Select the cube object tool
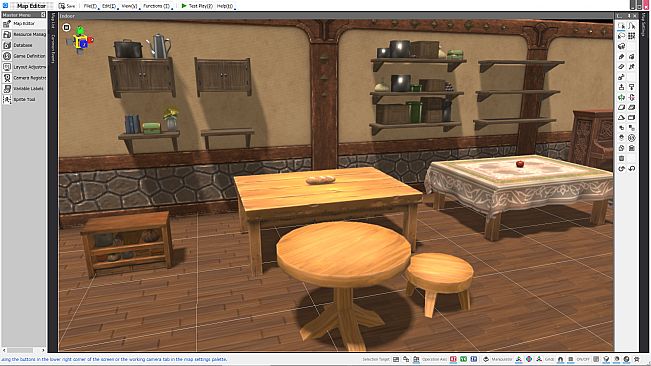The image size is (651, 366). click(621, 46)
